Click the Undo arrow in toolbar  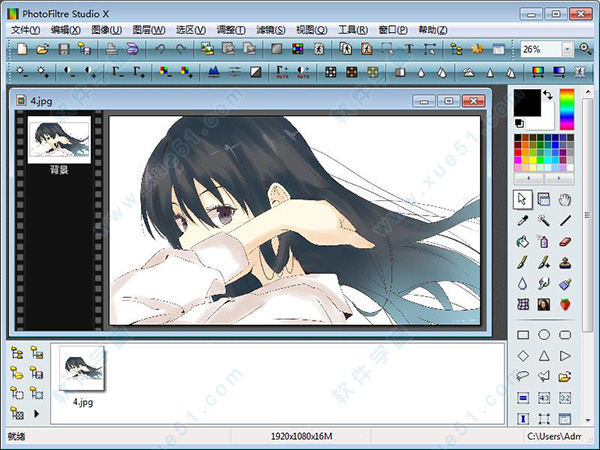pos(160,49)
